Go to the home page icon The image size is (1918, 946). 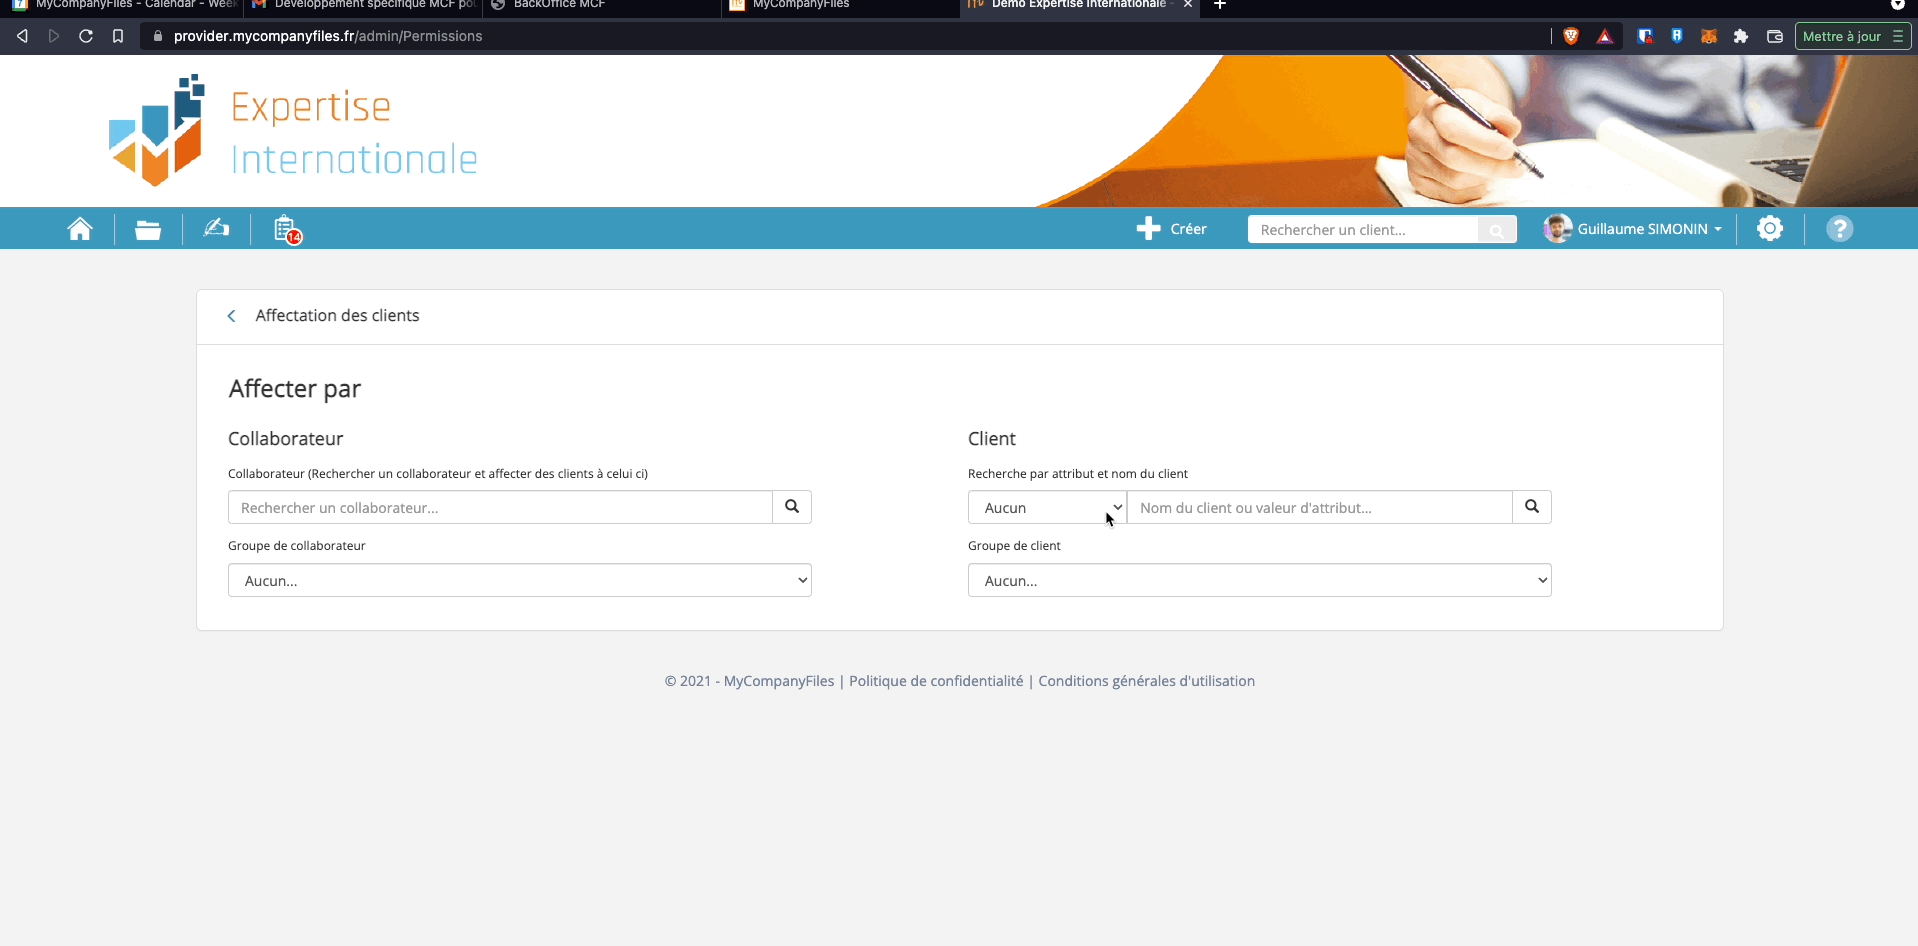tap(80, 229)
